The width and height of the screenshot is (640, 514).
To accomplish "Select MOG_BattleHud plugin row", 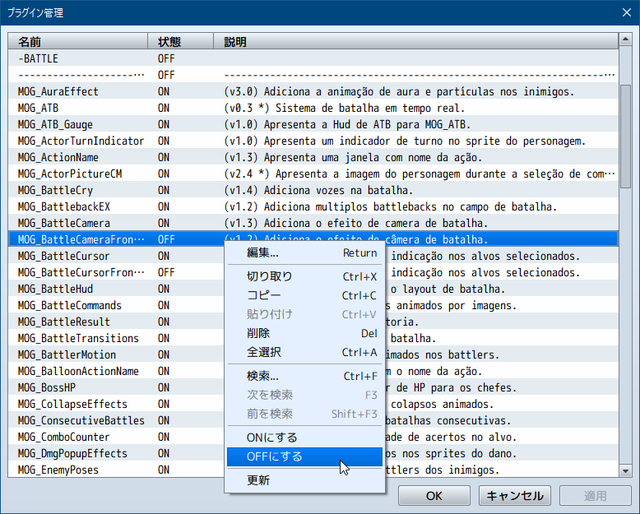I will [55, 289].
